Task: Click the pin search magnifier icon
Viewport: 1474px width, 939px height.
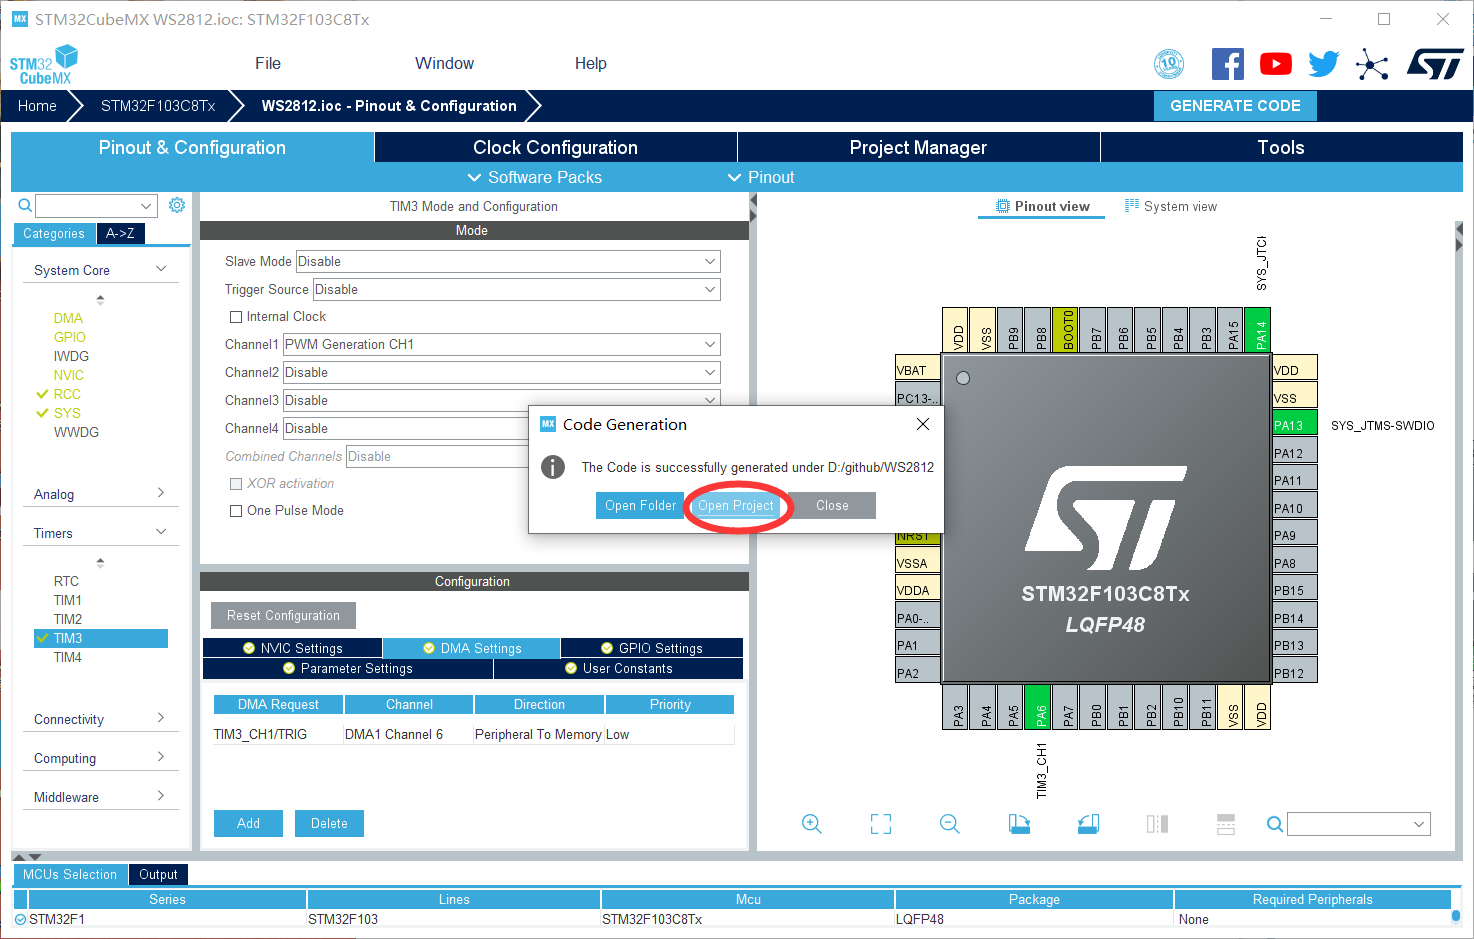Action: [x=1275, y=824]
